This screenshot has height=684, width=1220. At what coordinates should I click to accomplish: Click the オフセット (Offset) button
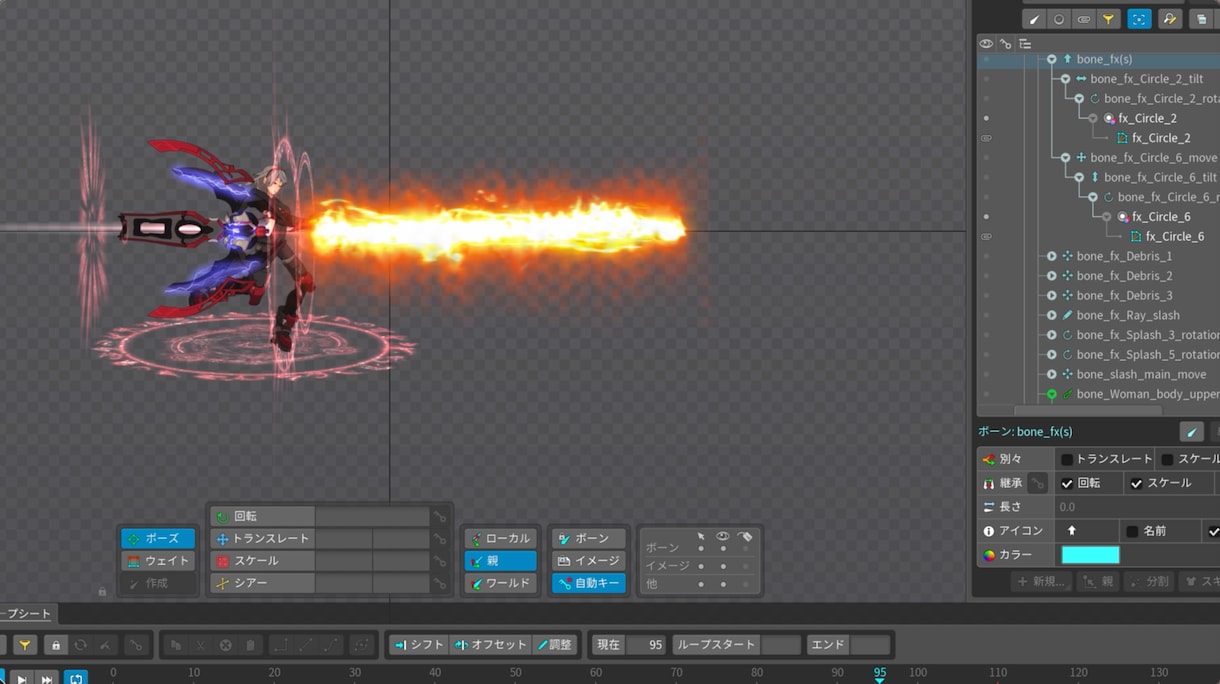[x=491, y=645]
